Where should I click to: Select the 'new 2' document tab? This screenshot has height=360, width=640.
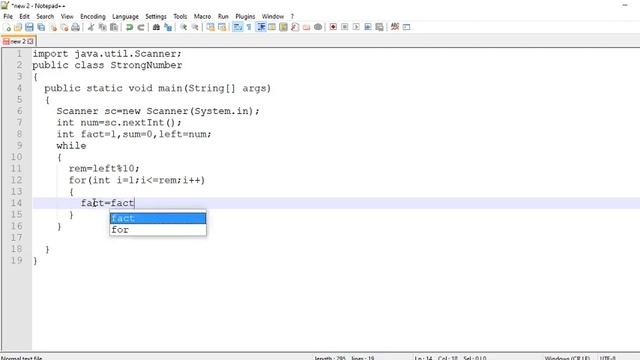(18, 41)
